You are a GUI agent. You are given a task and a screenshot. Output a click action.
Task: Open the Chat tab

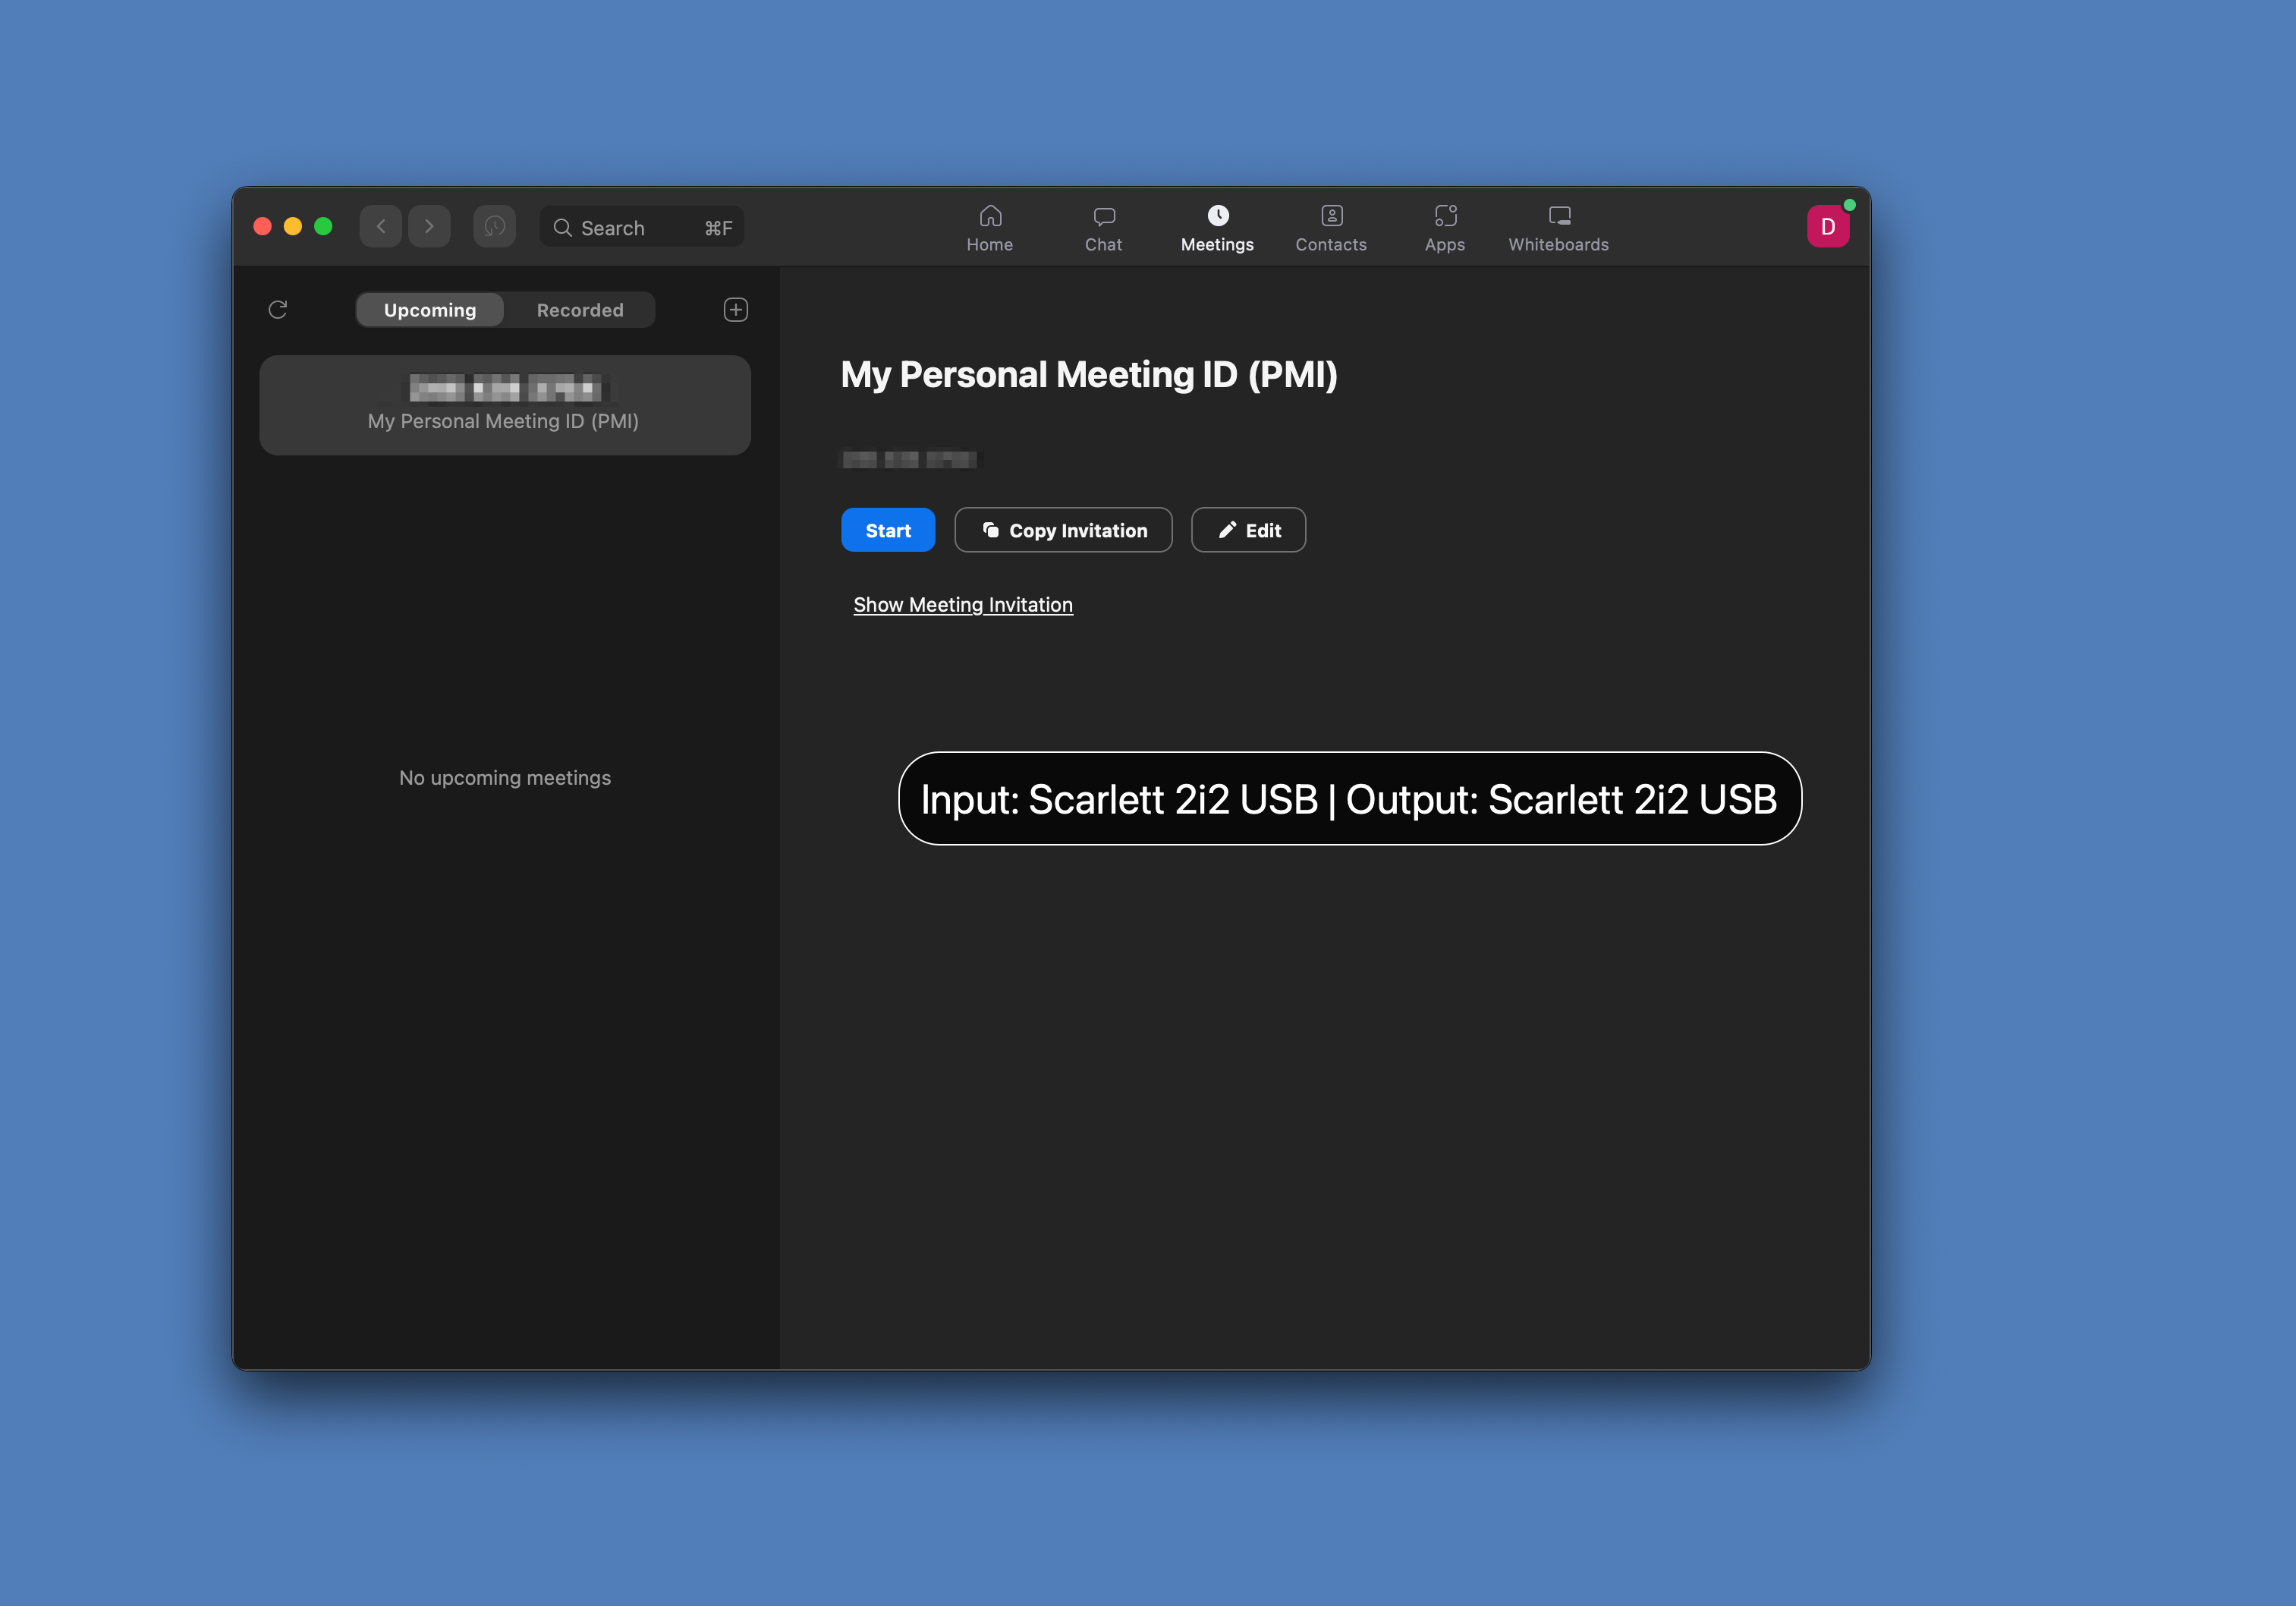(1103, 228)
